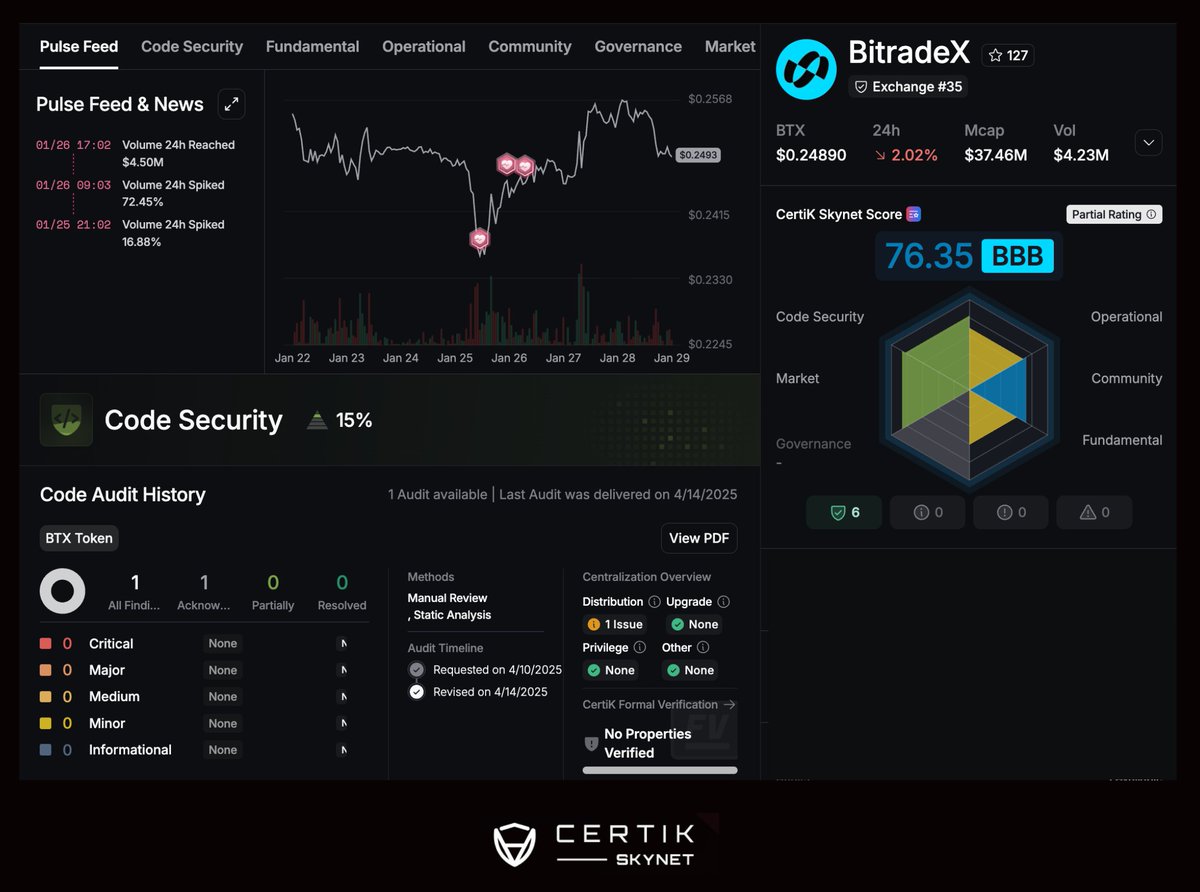The image size is (1200, 892).
Task: Switch to the Pulse Feed tab
Action: (79, 46)
